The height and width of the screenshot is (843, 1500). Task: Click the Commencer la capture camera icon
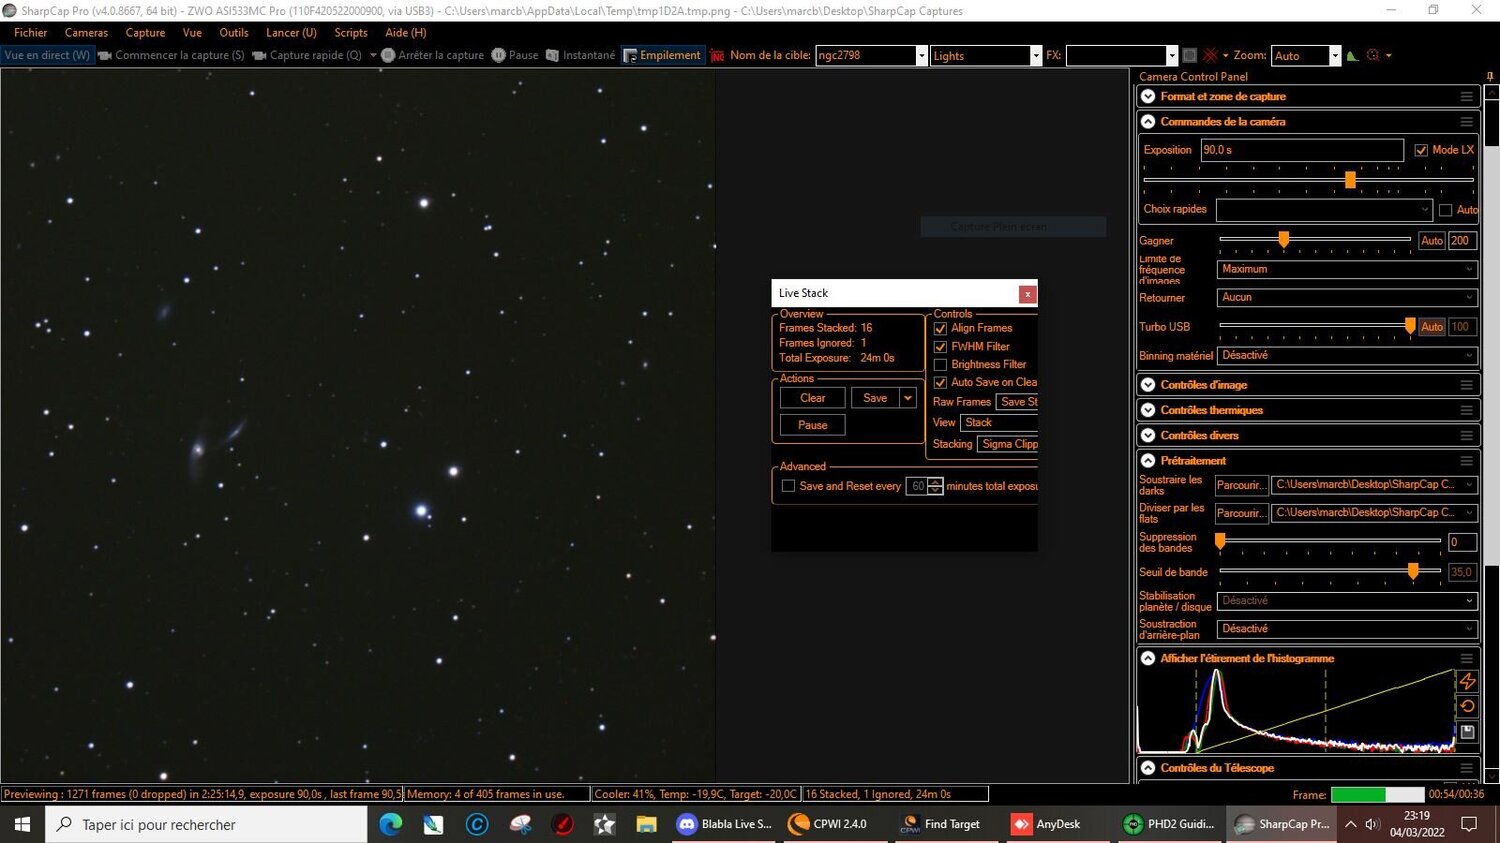[x=103, y=55]
